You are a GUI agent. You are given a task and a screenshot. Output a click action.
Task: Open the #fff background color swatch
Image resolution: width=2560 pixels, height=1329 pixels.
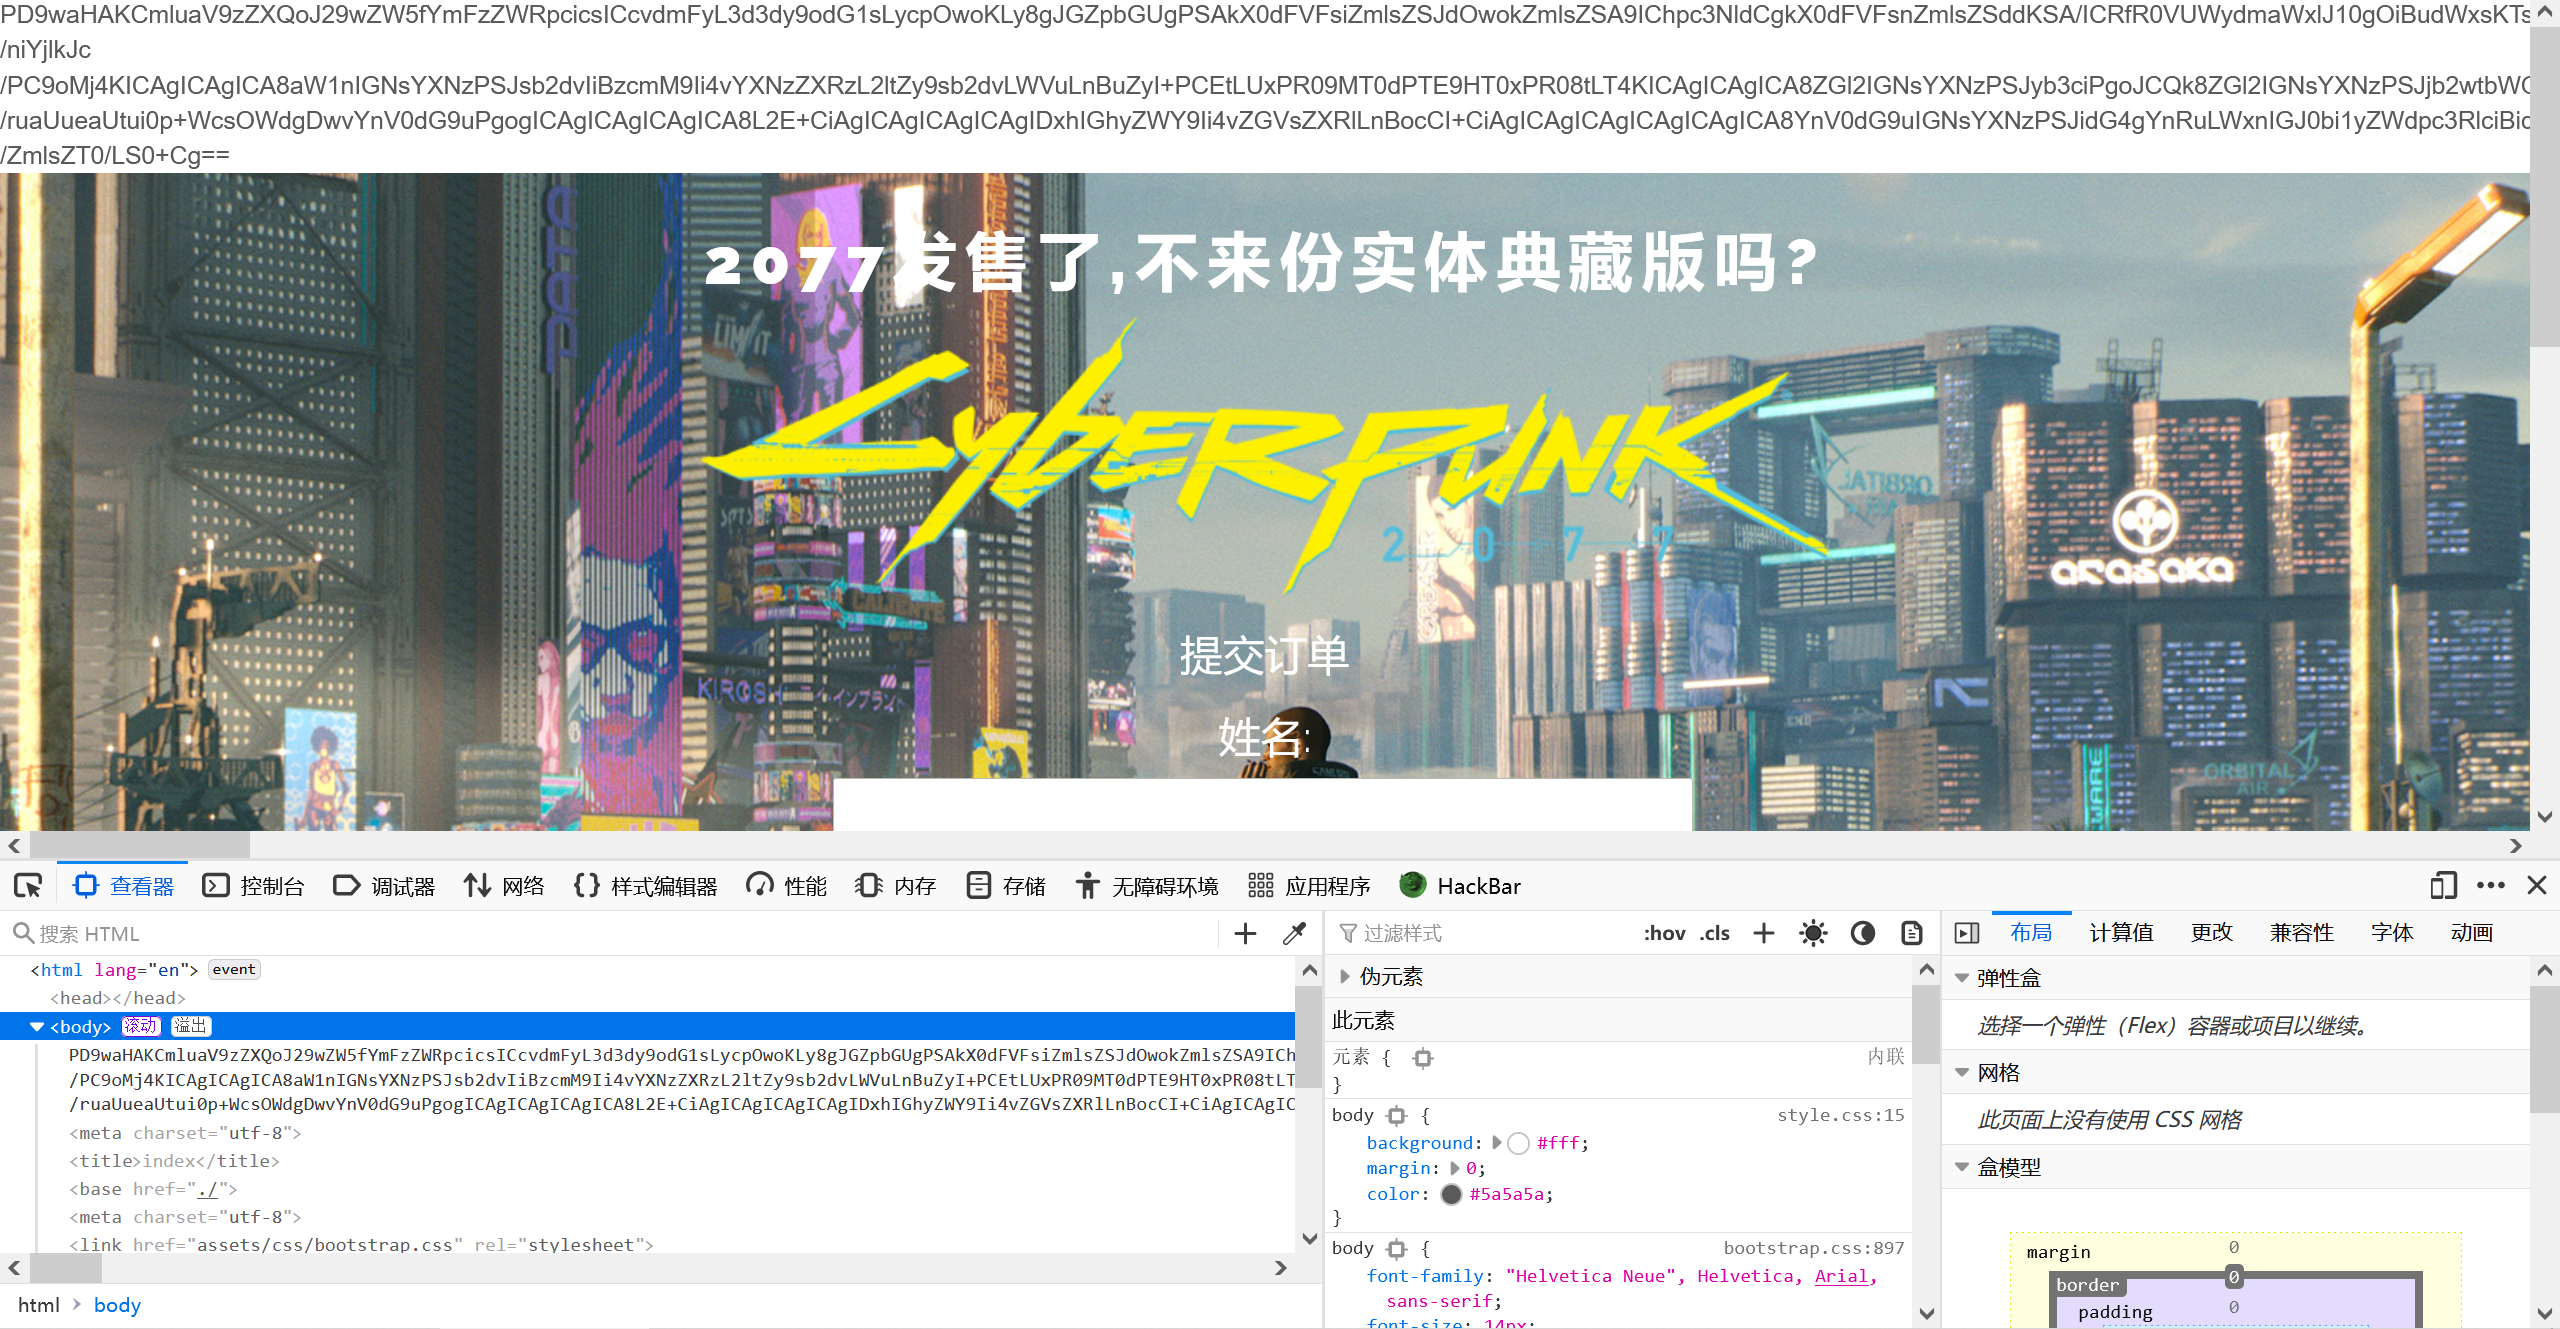tap(1519, 1143)
